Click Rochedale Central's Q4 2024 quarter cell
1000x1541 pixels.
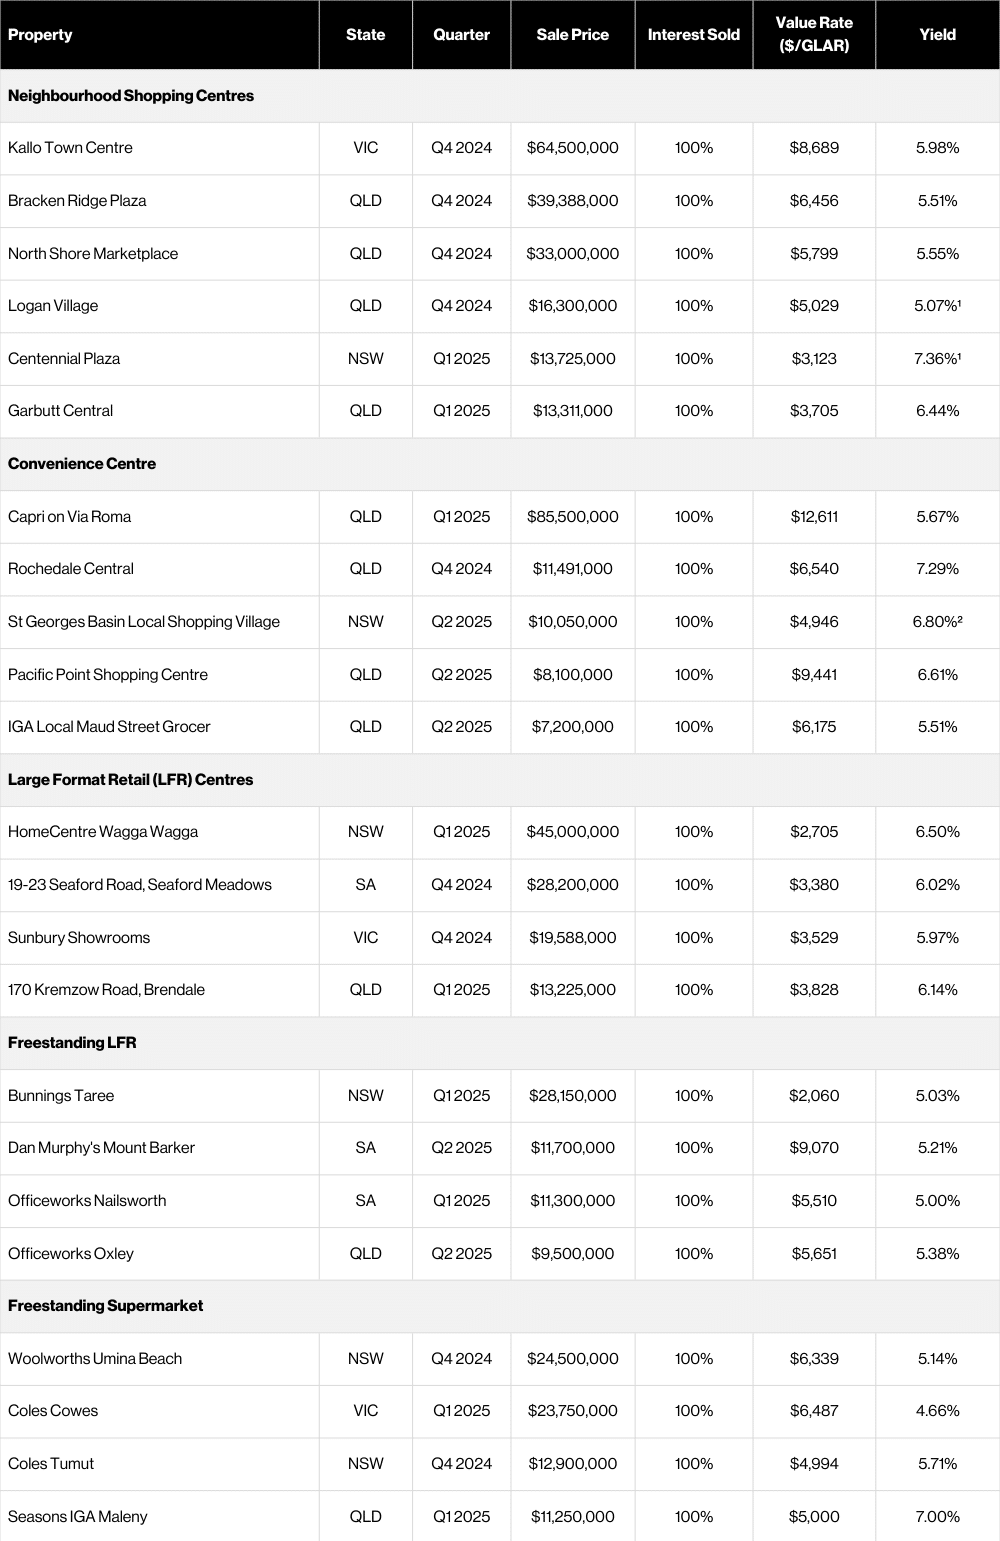tap(461, 569)
